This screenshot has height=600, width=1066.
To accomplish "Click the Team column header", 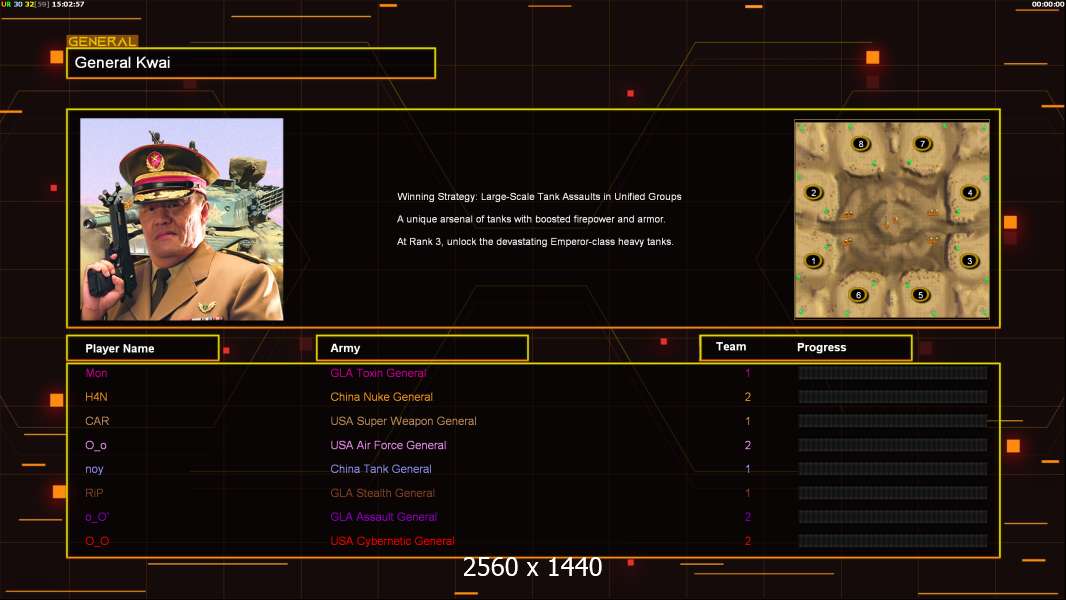I will (731, 347).
